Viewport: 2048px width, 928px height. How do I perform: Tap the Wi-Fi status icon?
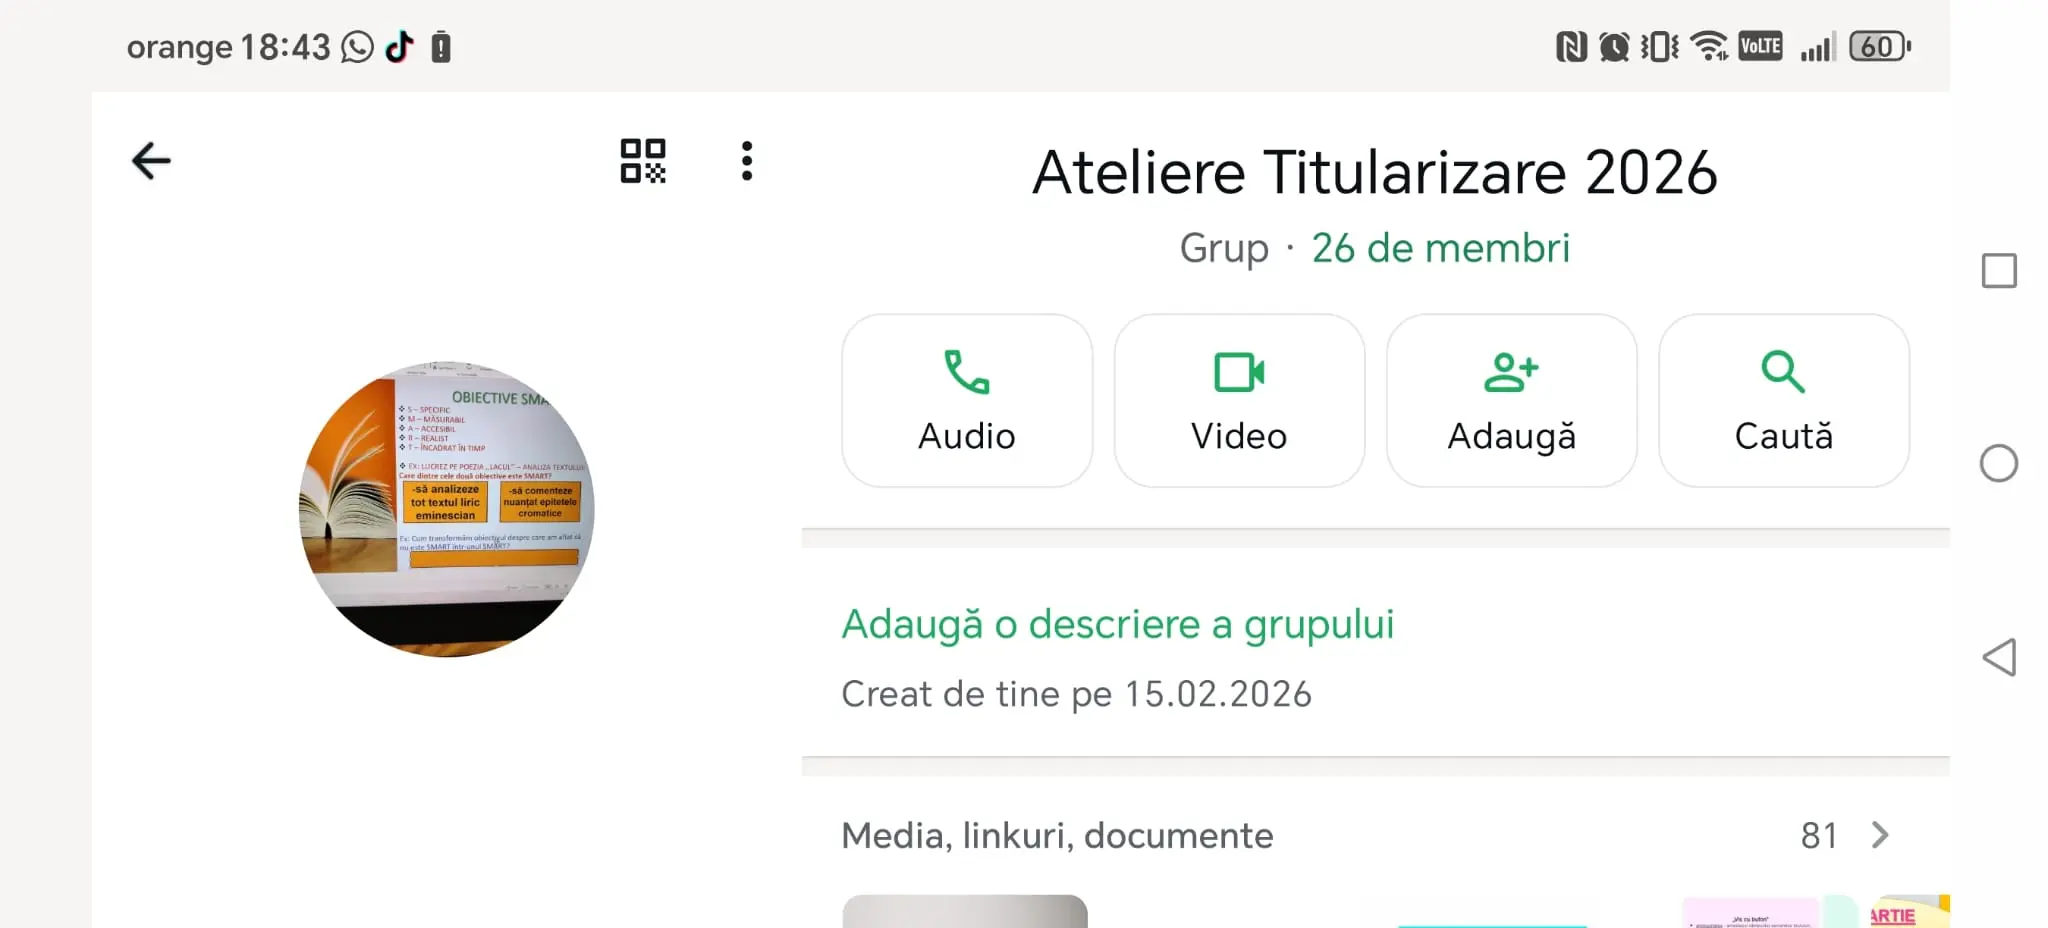tap(1709, 47)
